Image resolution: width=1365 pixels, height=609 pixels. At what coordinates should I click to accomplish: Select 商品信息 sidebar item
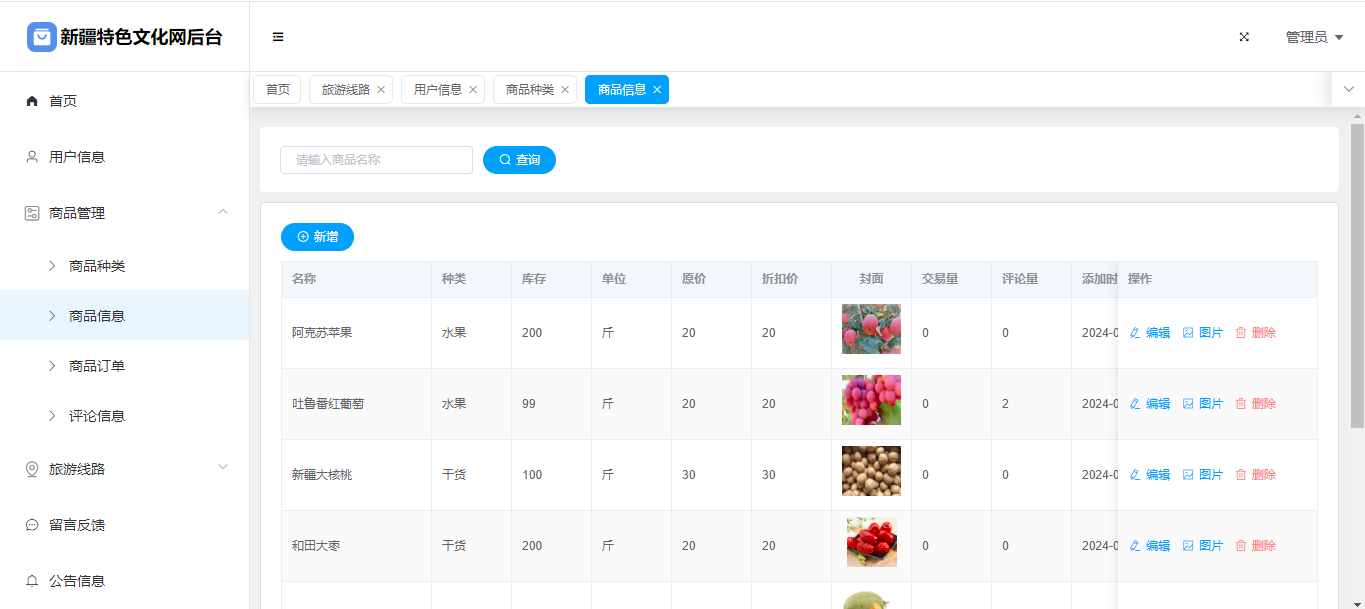[125, 316]
